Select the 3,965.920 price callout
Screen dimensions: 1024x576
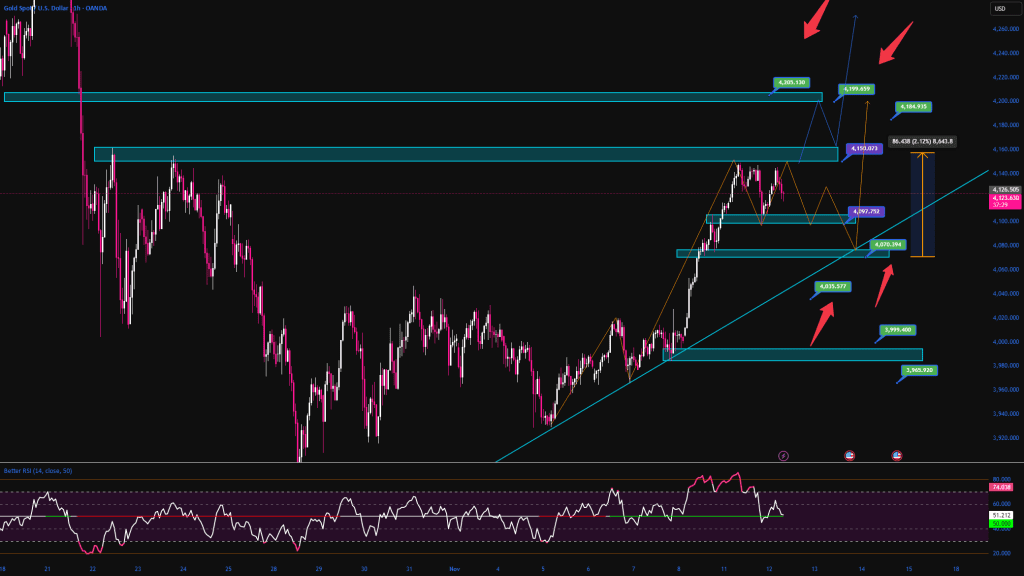point(919,370)
